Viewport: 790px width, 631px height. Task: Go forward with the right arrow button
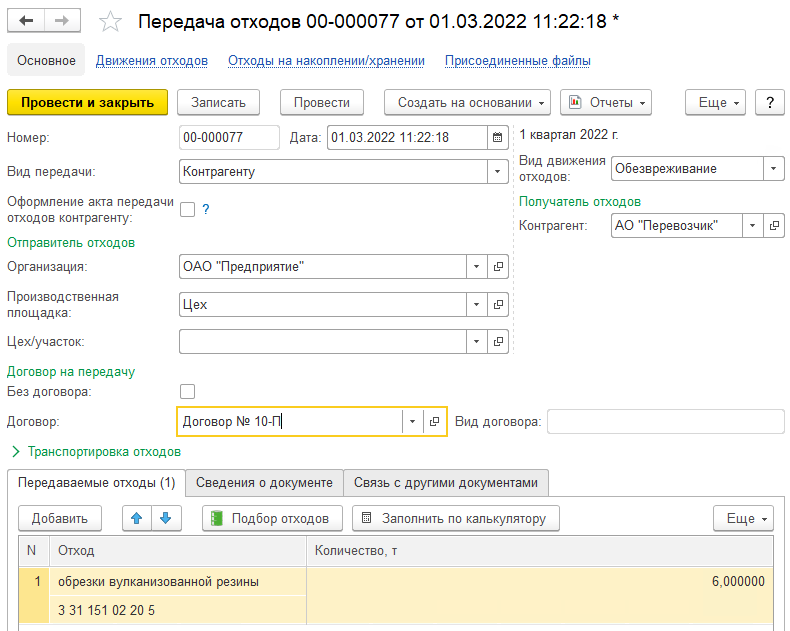click(62, 21)
